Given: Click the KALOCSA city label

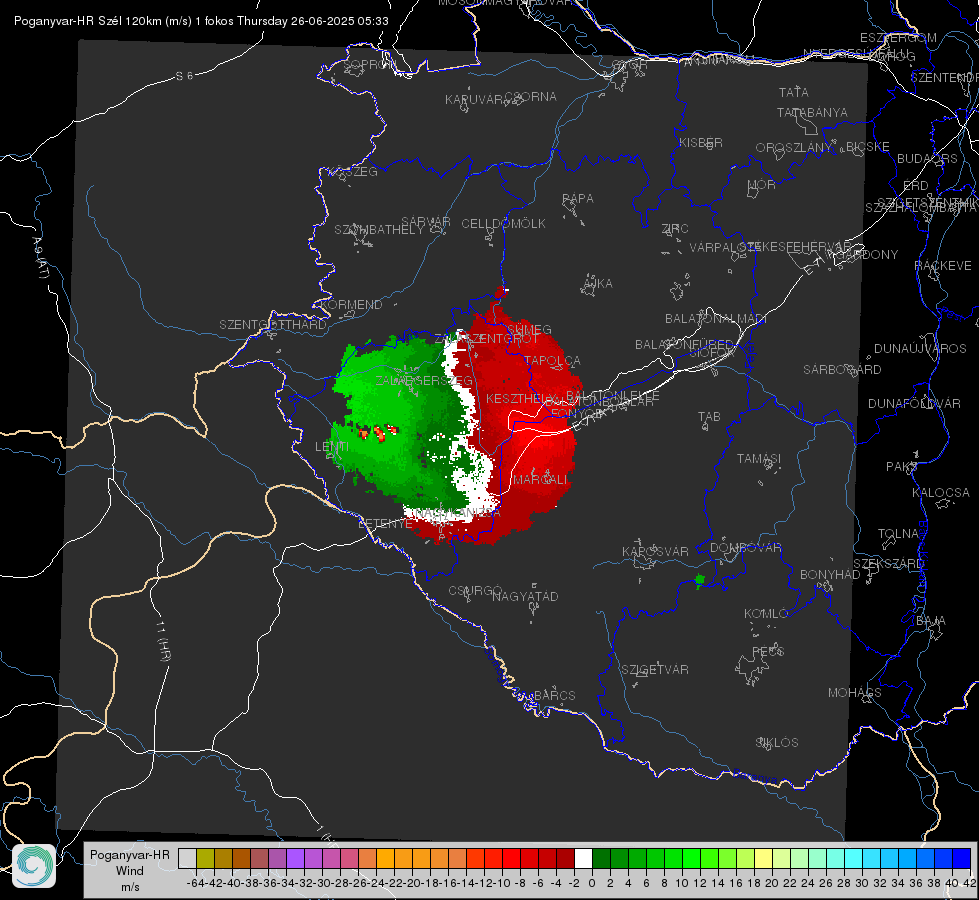Looking at the screenshot, I should tap(941, 492).
